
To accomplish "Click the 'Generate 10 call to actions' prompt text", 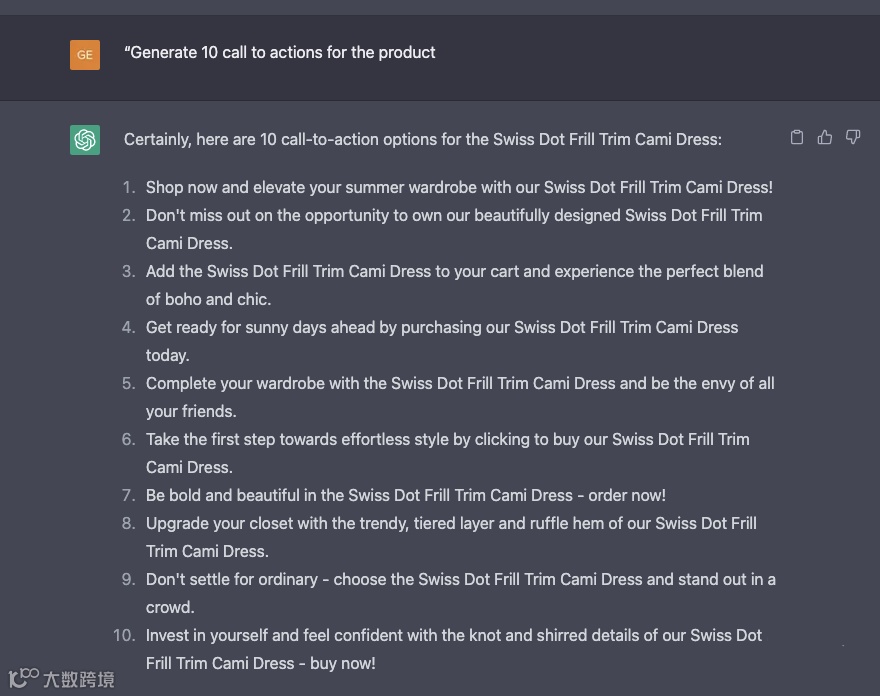I will point(280,52).
